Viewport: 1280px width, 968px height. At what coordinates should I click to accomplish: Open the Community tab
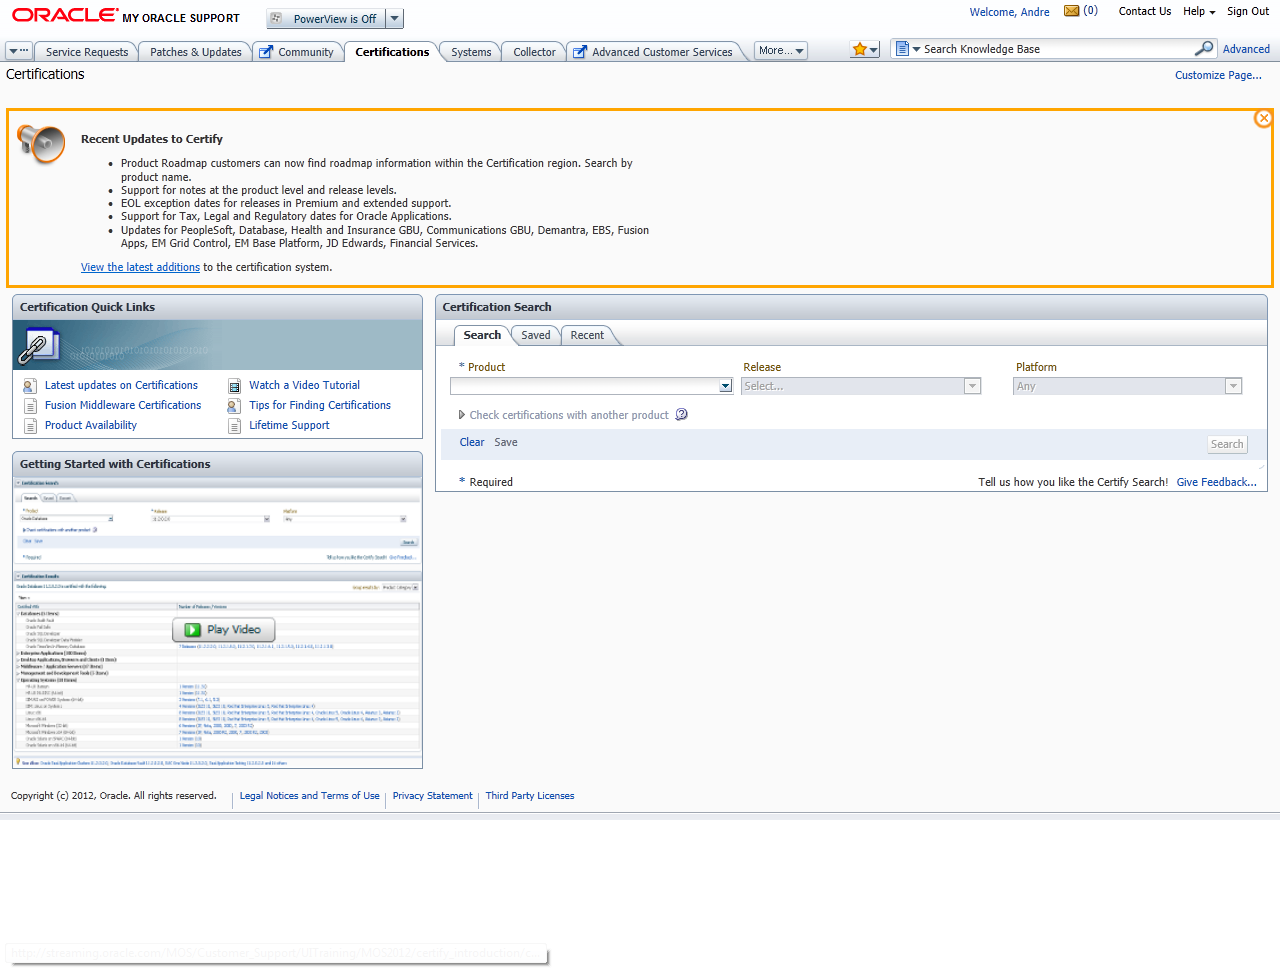(297, 52)
